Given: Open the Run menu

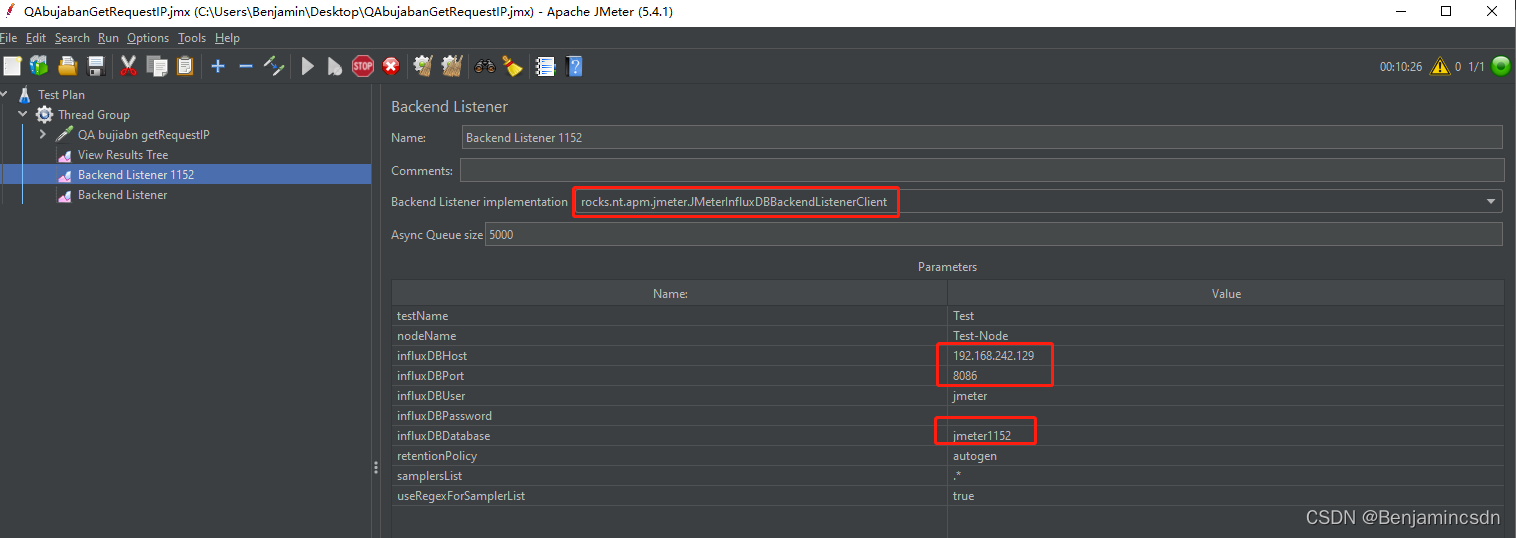Looking at the screenshot, I should click(x=108, y=38).
